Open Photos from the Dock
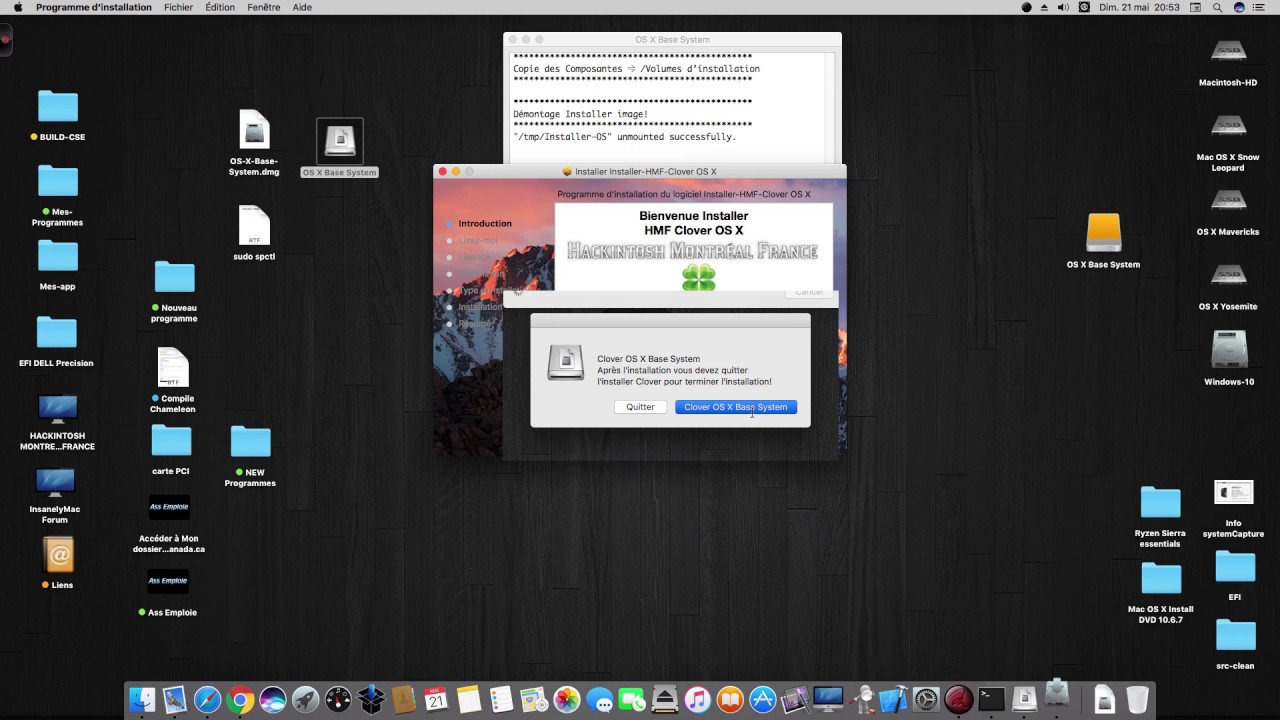Screen dimensions: 1280x720 click(x=567, y=699)
